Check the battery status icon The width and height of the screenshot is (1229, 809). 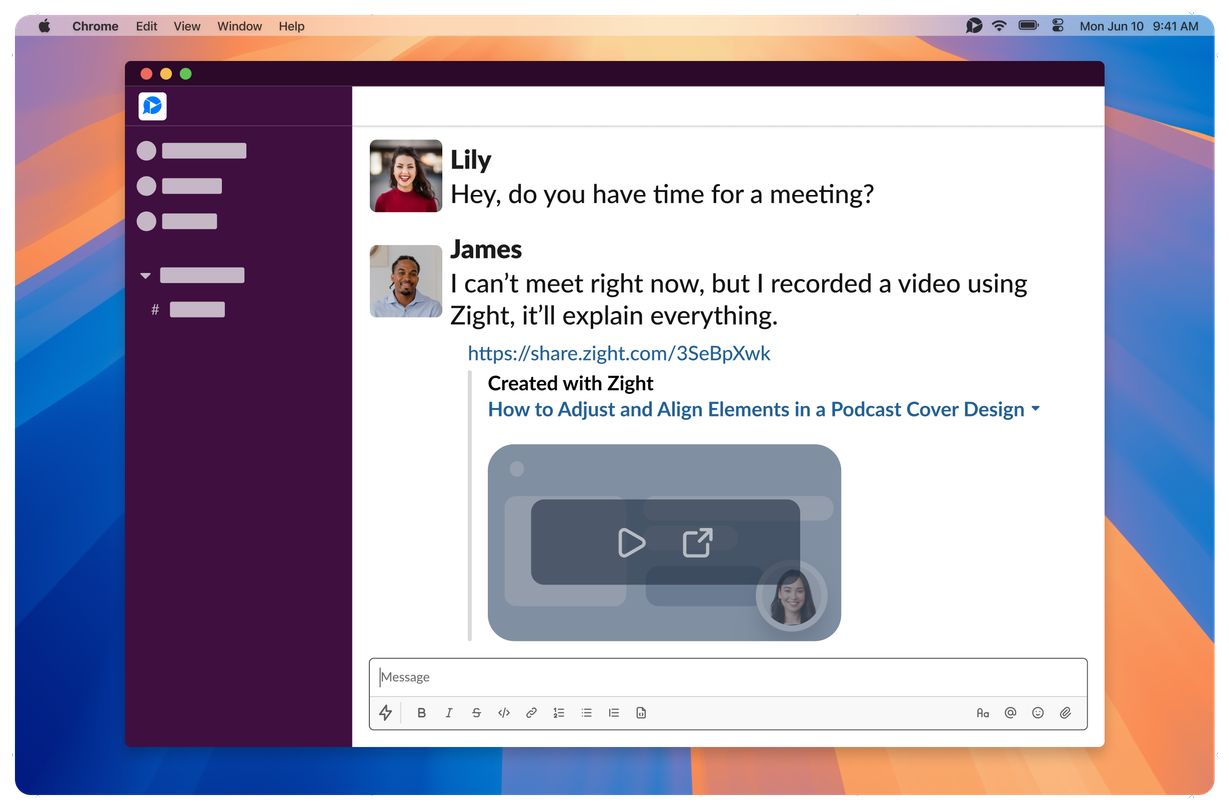[x=1028, y=26]
